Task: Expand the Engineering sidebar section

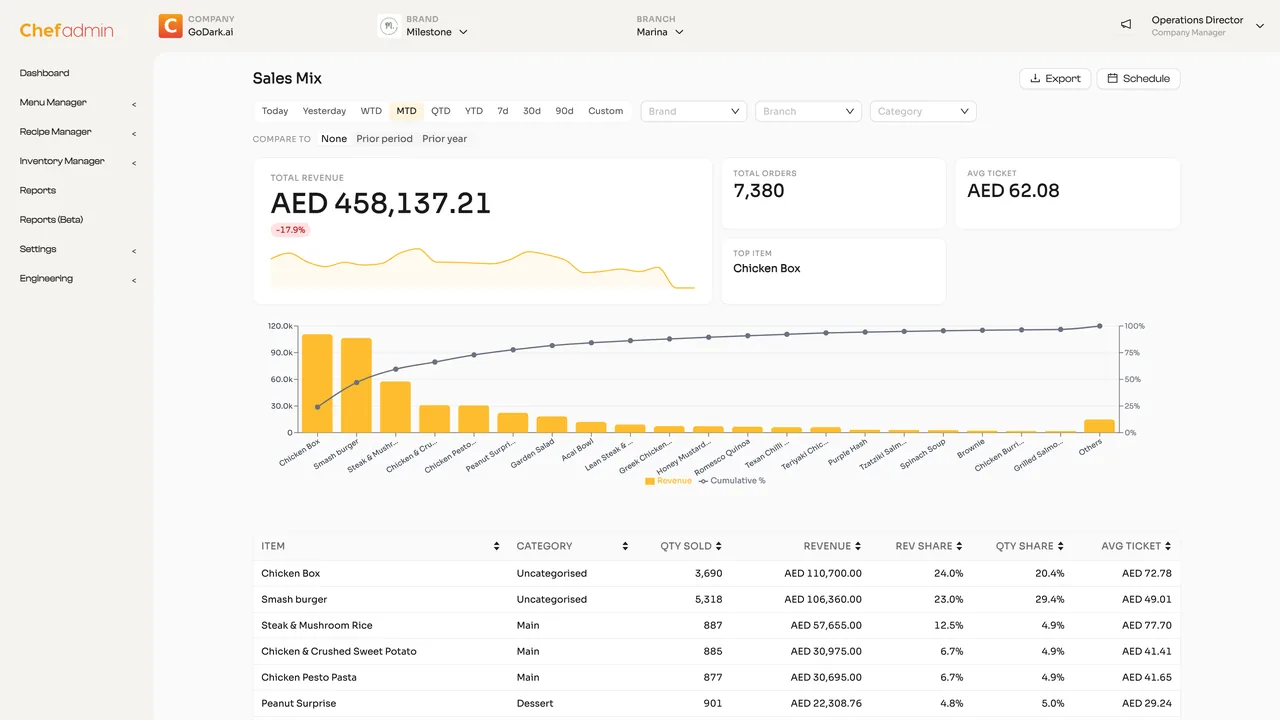Action: click(x=77, y=279)
